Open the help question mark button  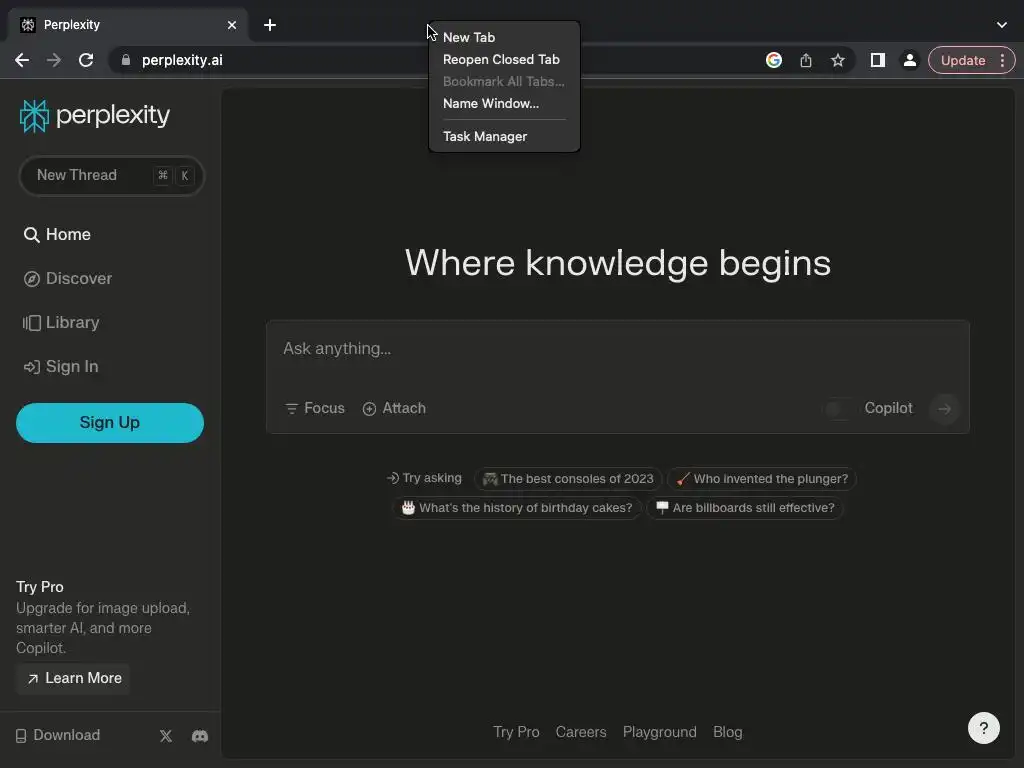pos(984,728)
